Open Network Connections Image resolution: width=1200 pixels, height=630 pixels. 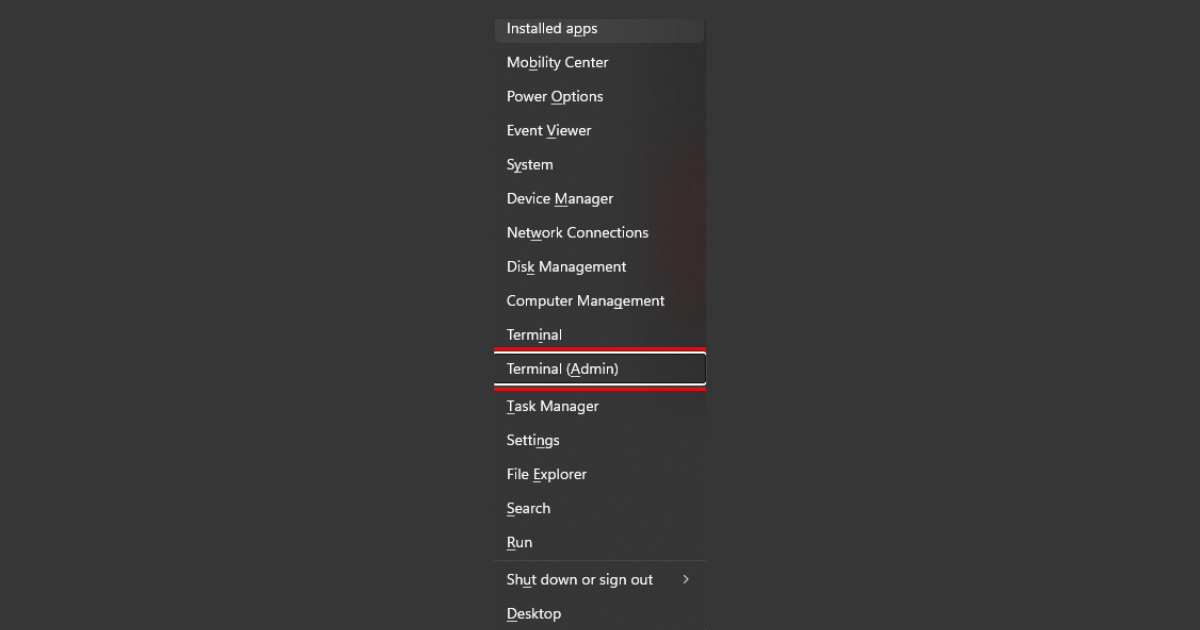pyautogui.click(x=577, y=232)
